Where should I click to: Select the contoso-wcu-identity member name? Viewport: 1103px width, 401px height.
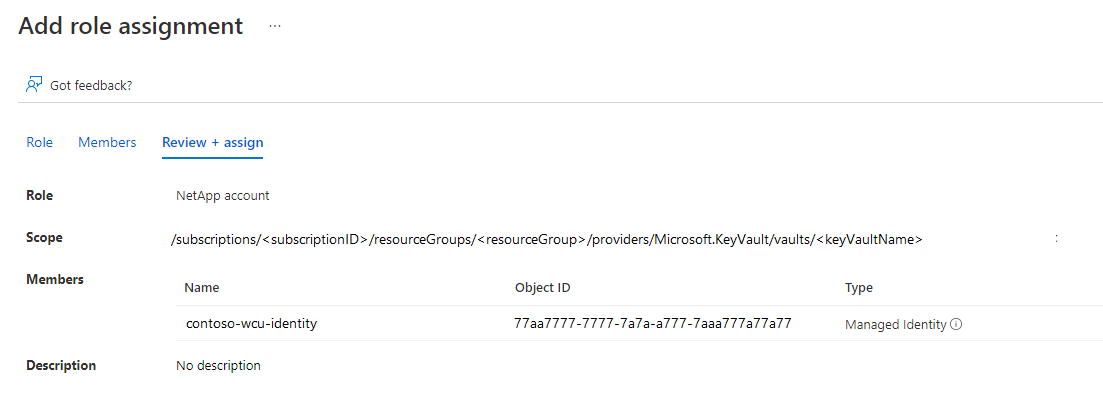[x=251, y=324]
